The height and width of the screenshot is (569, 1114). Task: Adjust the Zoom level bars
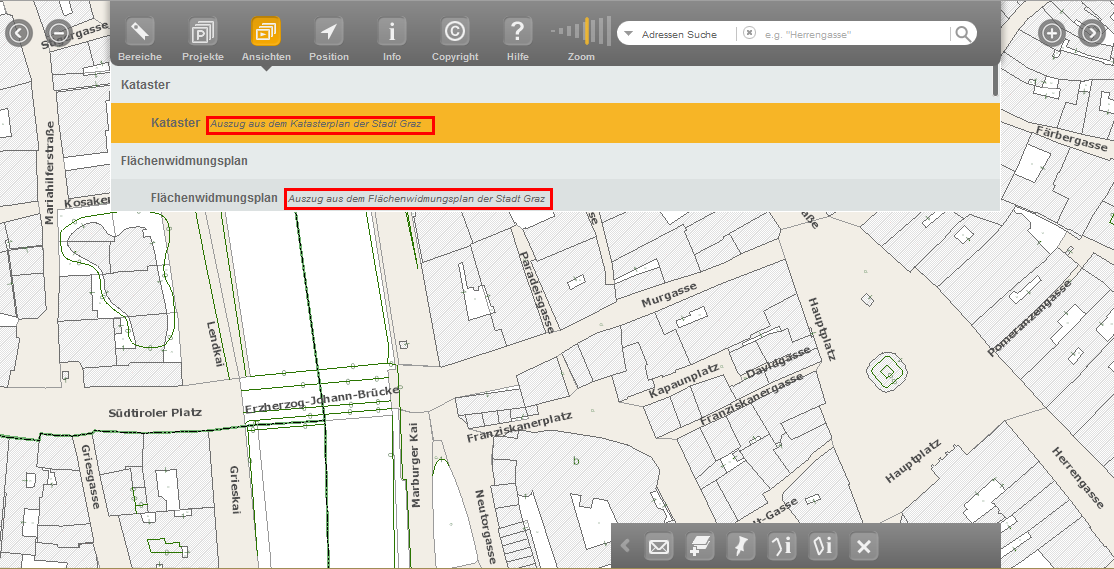click(x=581, y=32)
